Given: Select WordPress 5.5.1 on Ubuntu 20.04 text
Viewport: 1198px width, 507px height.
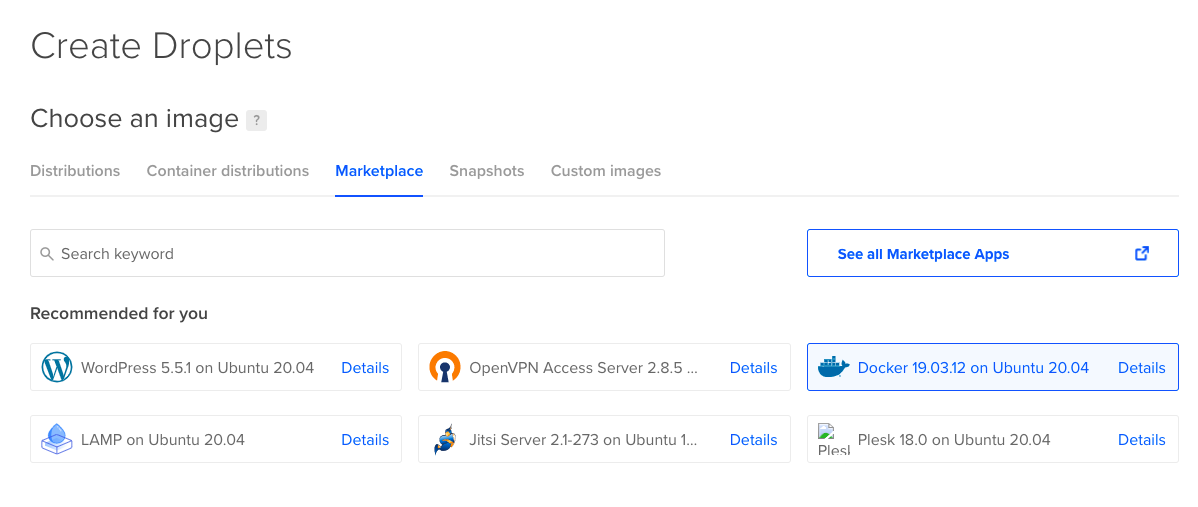Looking at the screenshot, I should pyautogui.click(x=197, y=368).
